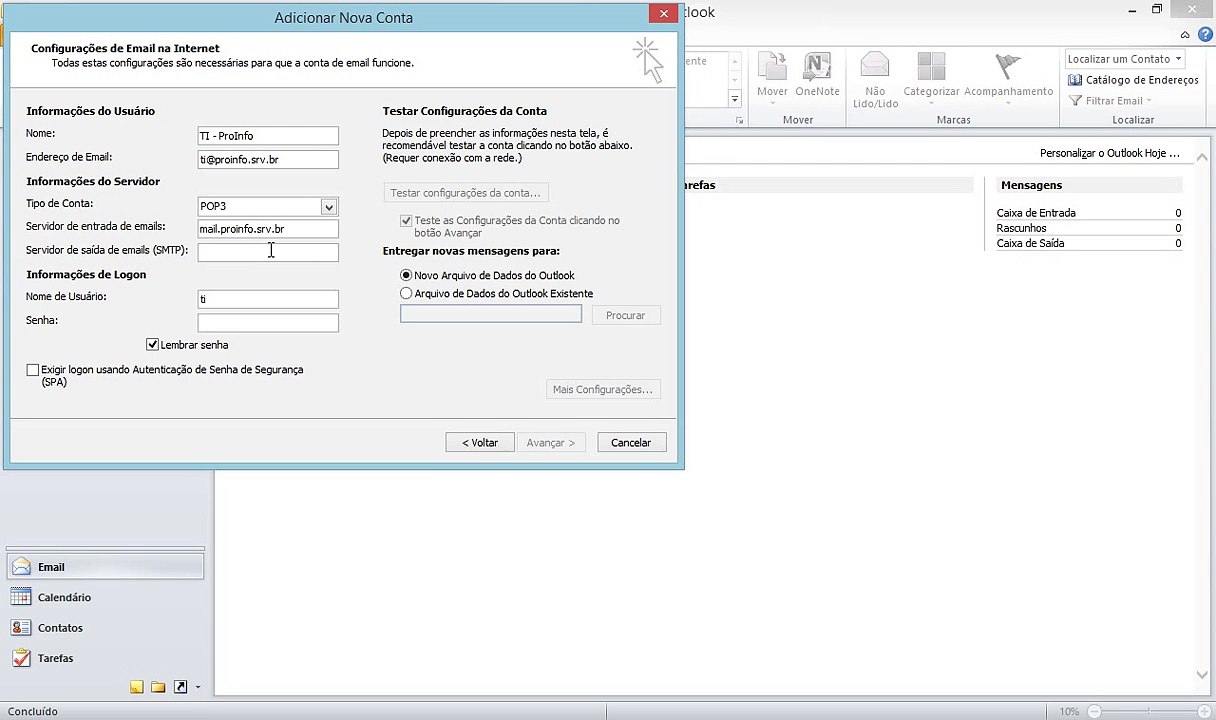Close the Adicionar Nova Conta dialog

(x=663, y=13)
